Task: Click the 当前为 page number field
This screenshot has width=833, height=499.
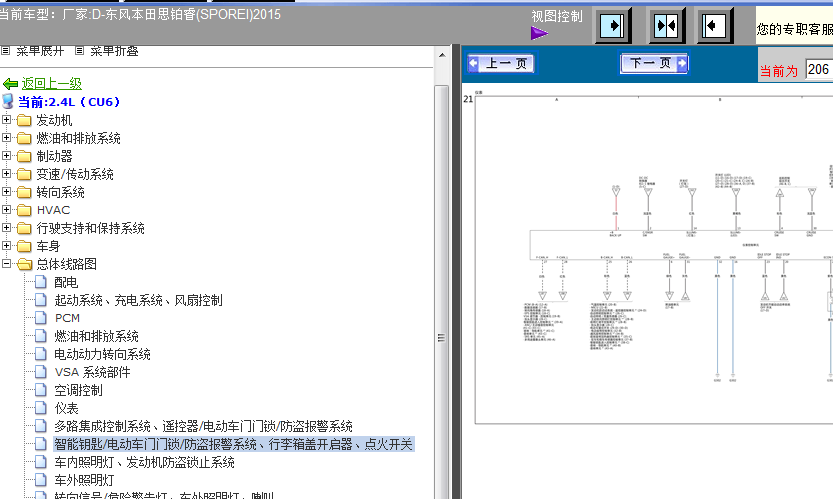Action: point(819,70)
